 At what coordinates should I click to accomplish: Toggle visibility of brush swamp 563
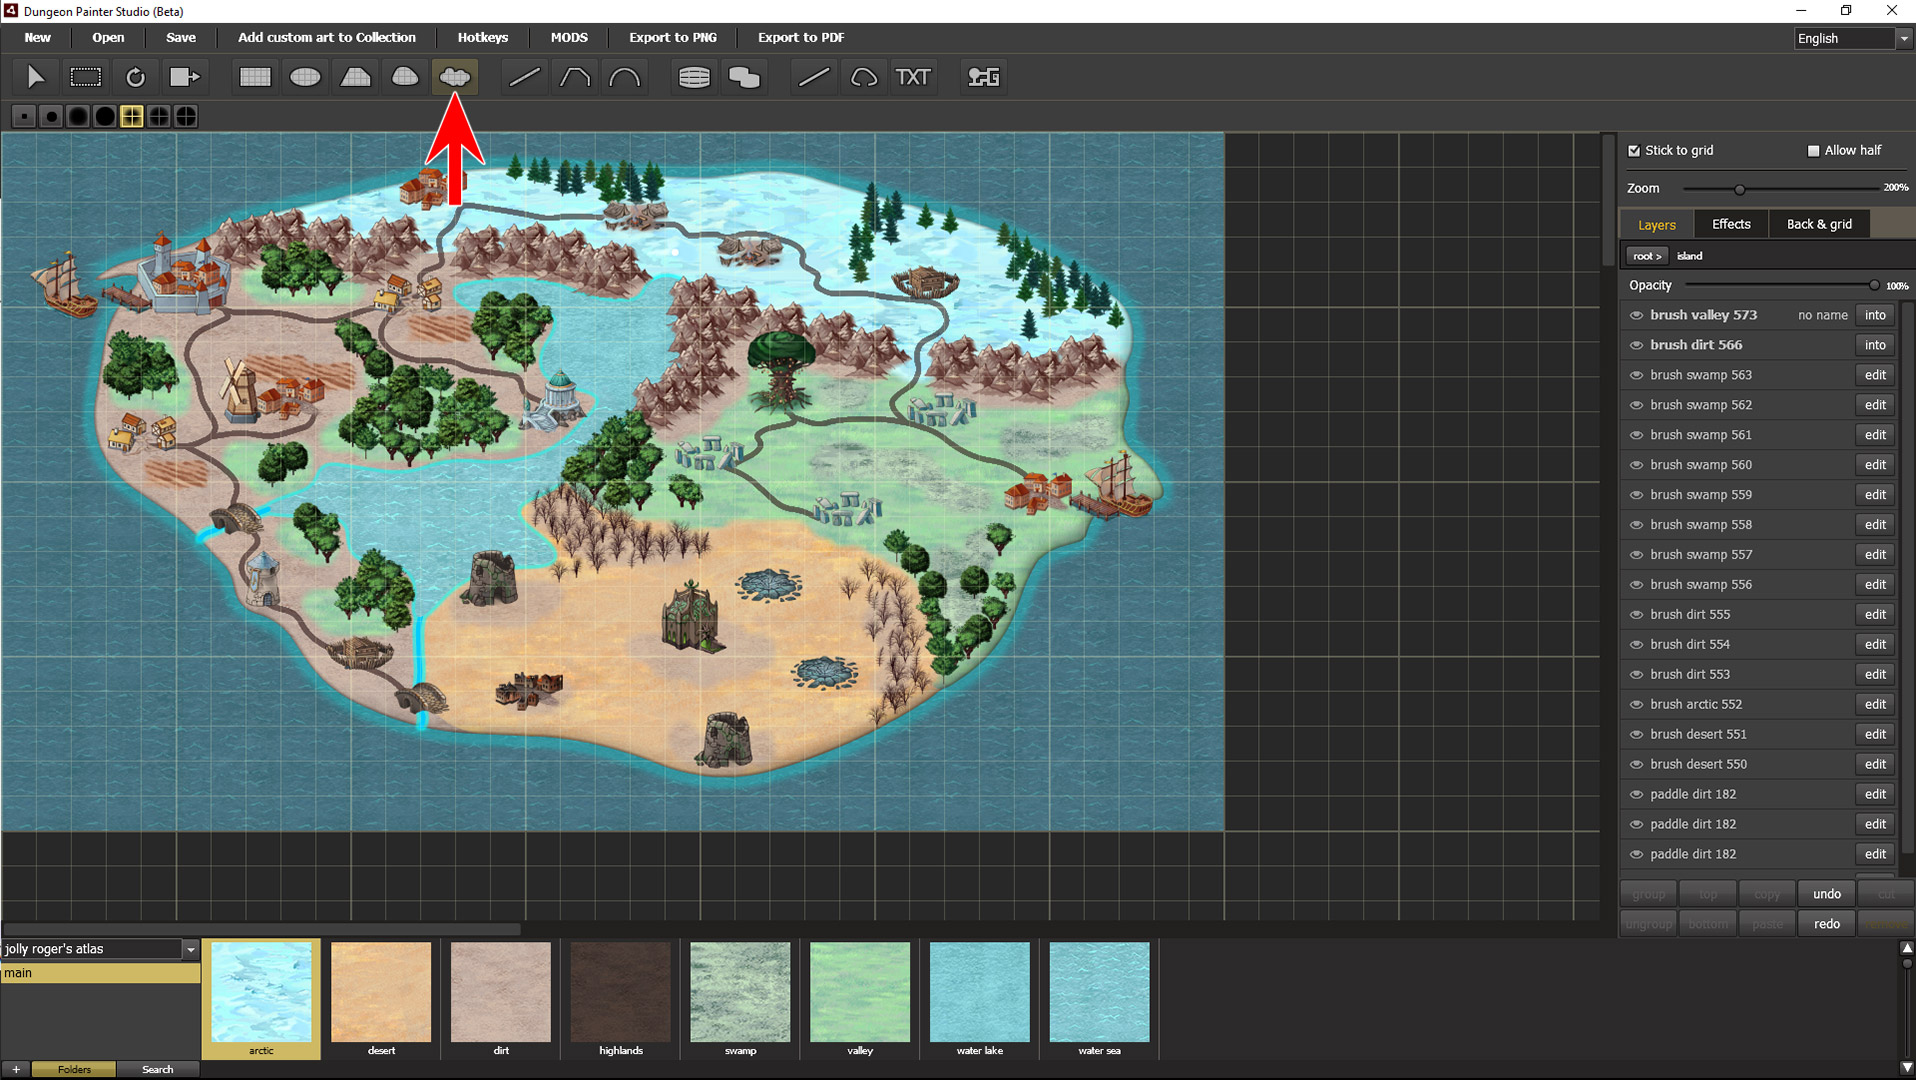click(1636, 375)
